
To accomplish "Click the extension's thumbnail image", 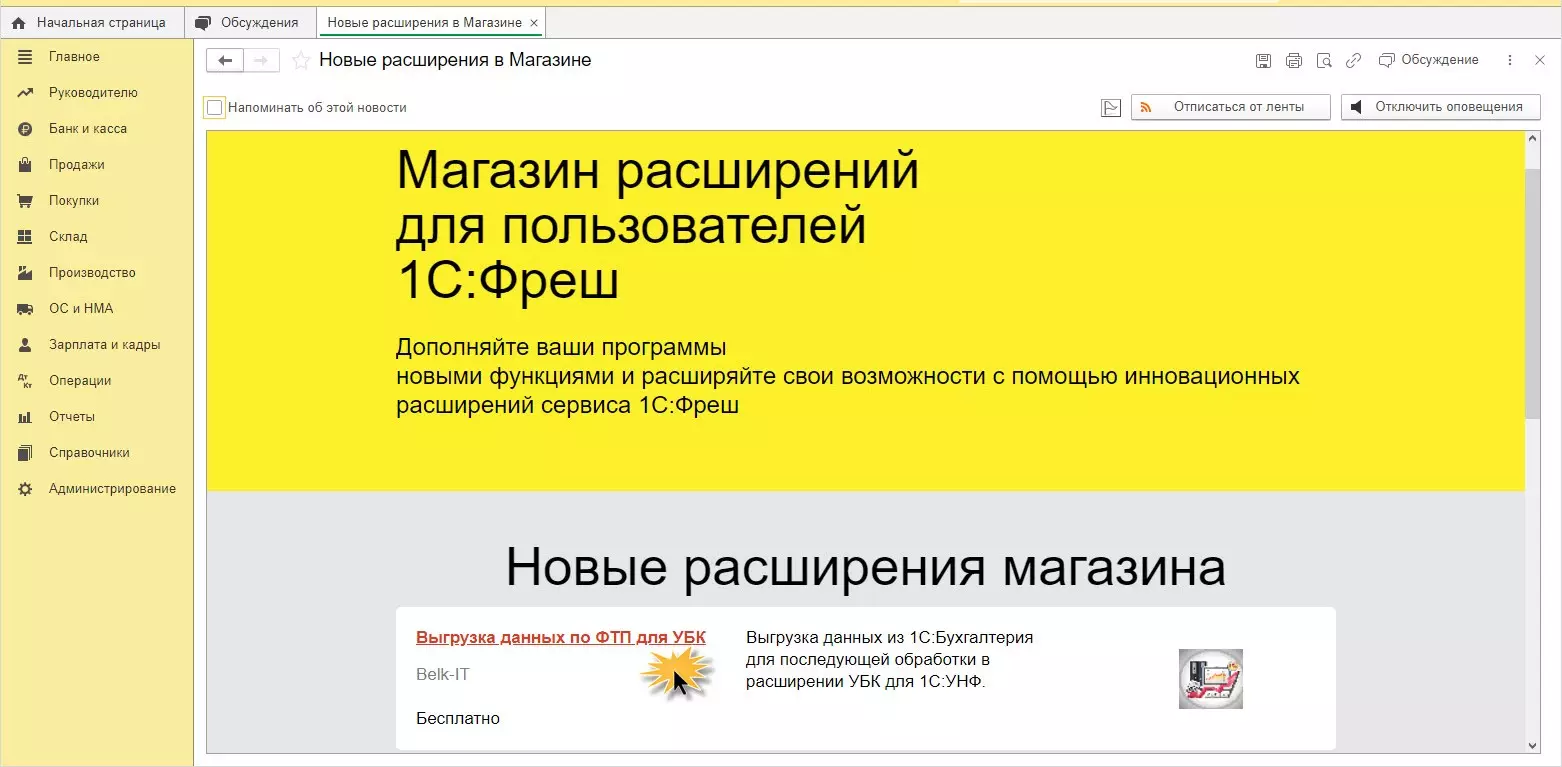I will coord(1211,679).
